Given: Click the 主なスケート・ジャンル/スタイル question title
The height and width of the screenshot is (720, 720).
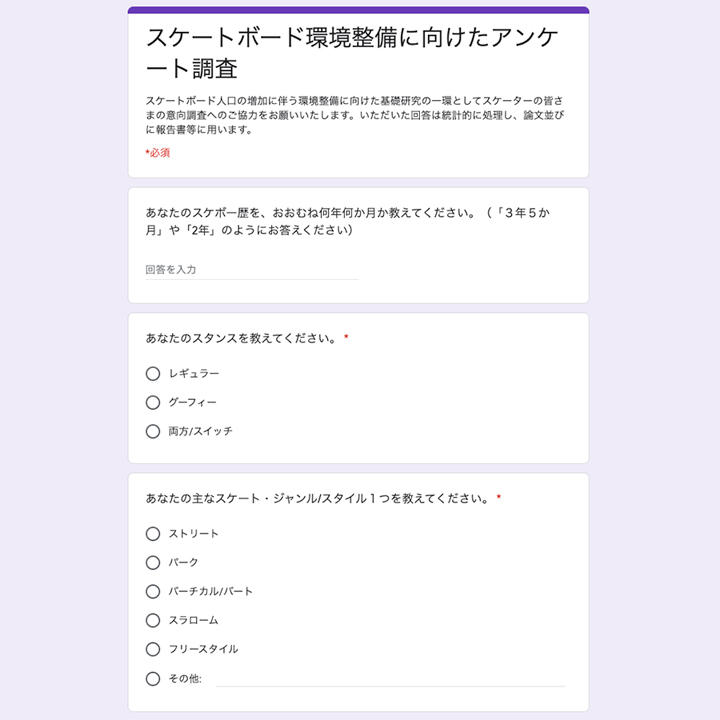Looking at the screenshot, I should pos(317,498).
